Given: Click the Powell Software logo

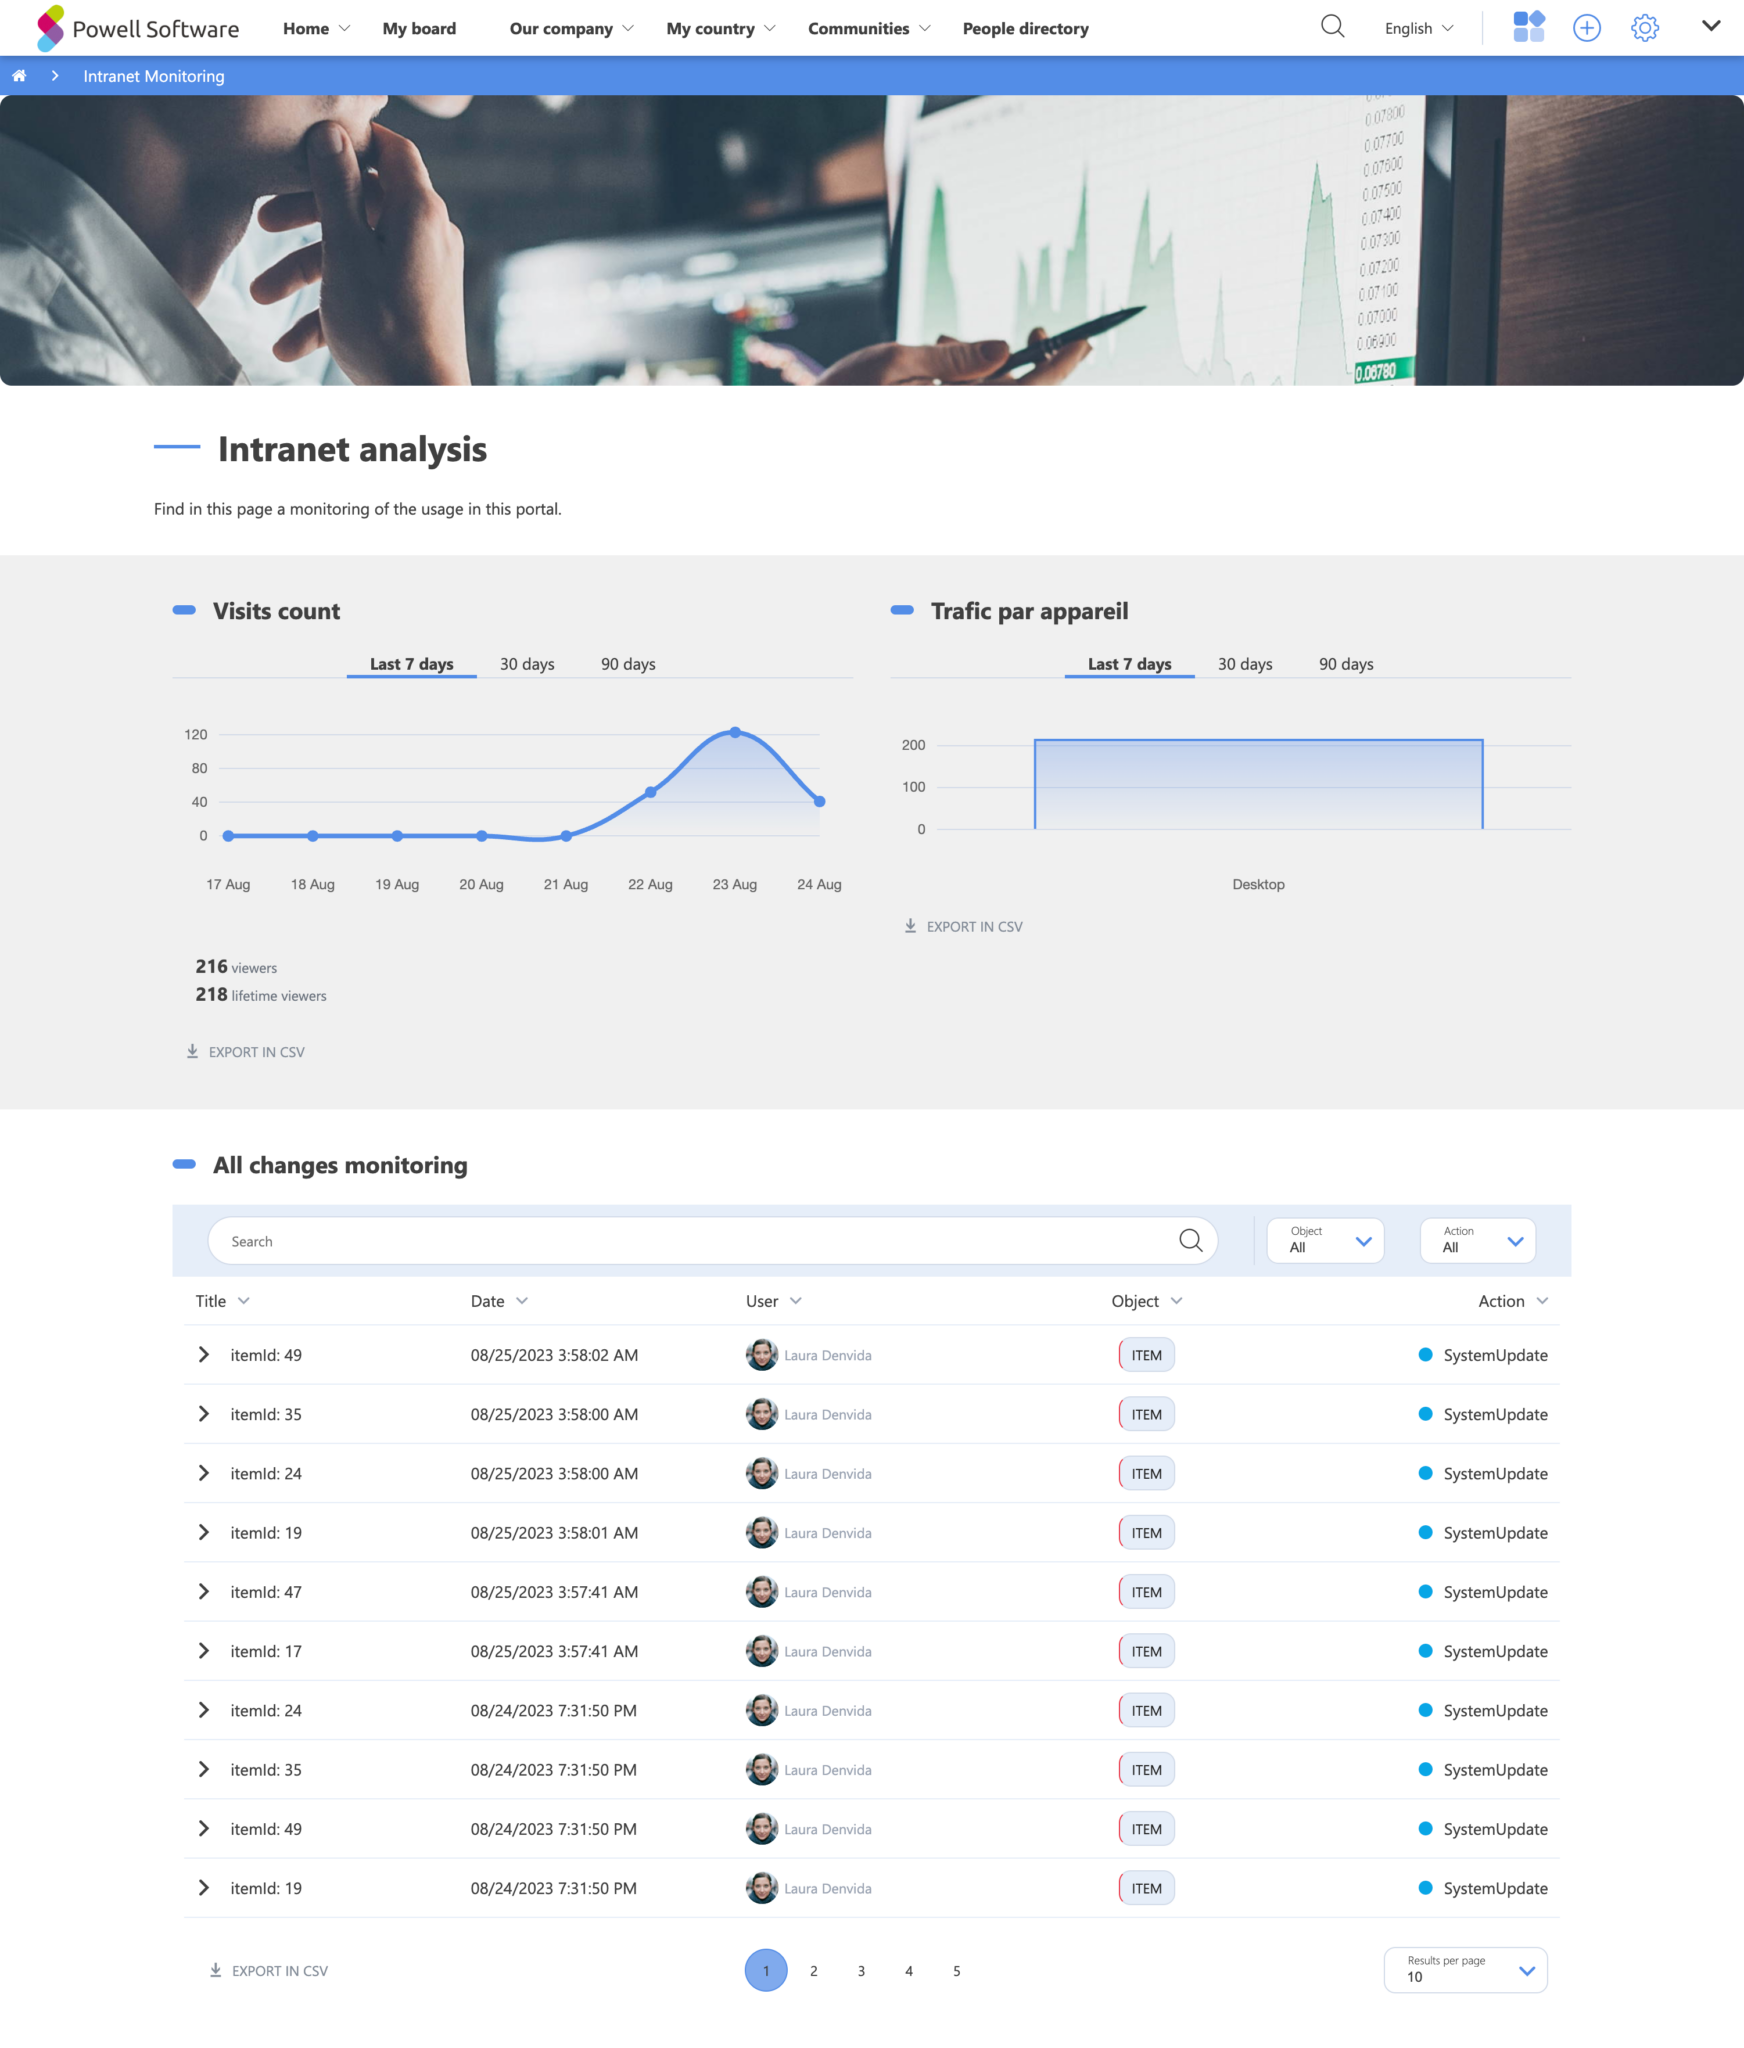Looking at the screenshot, I should [137, 28].
